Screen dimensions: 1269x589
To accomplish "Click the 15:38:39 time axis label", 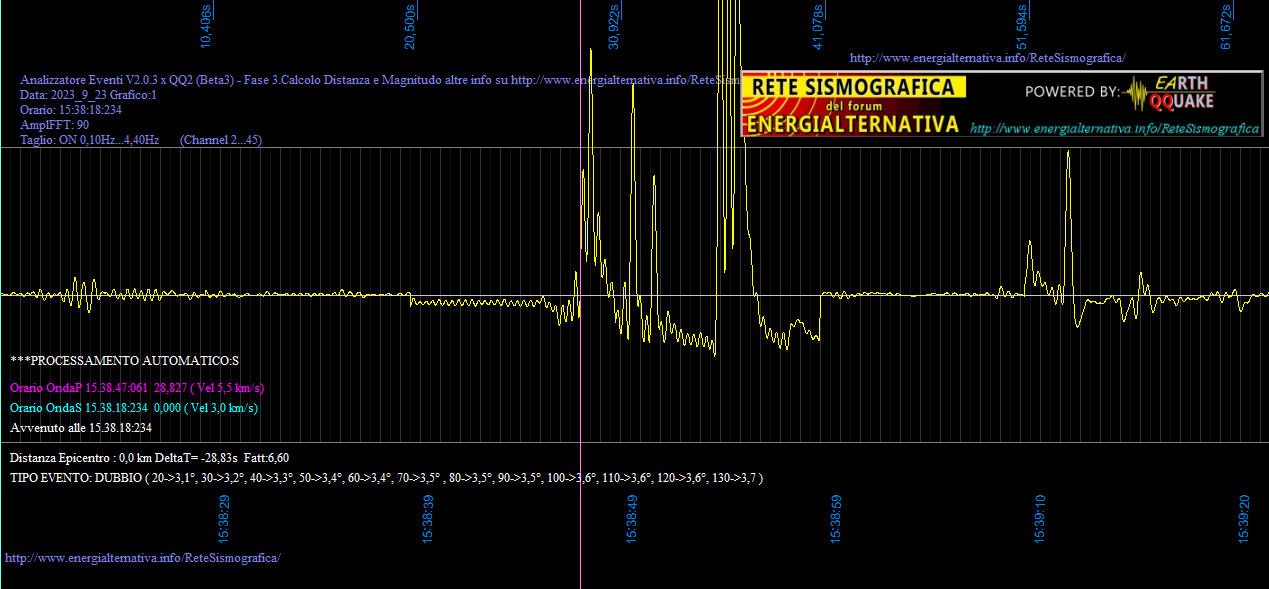I will coord(429,518).
